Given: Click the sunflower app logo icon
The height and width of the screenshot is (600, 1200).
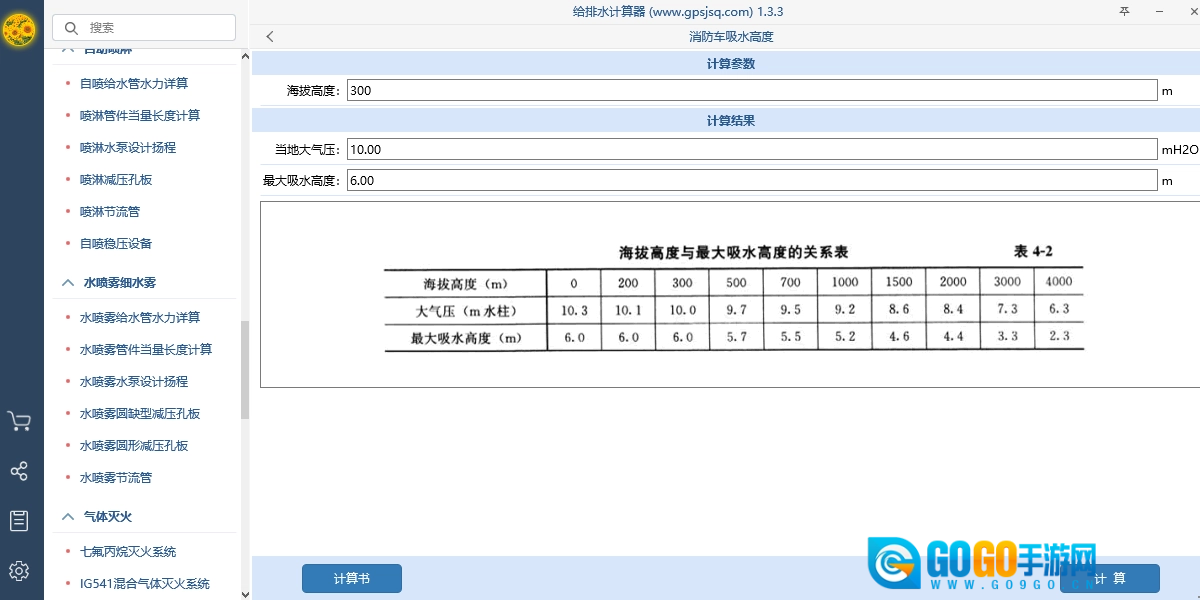Looking at the screenshot, I should click(20, 31).
